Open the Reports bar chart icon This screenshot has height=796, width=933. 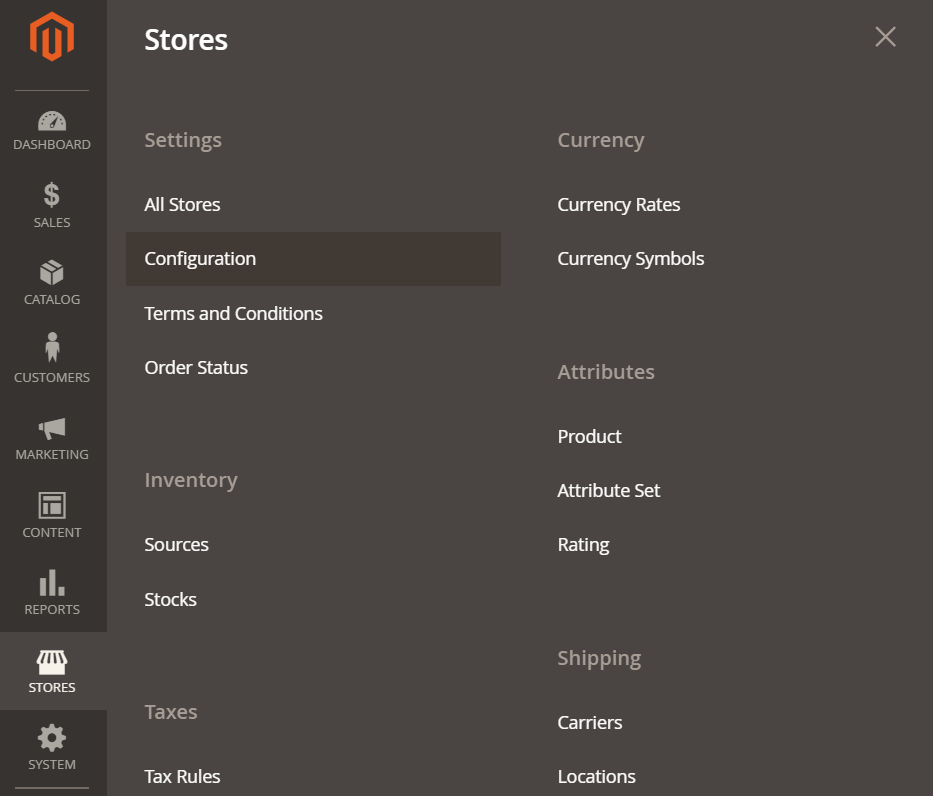[52, 582]
